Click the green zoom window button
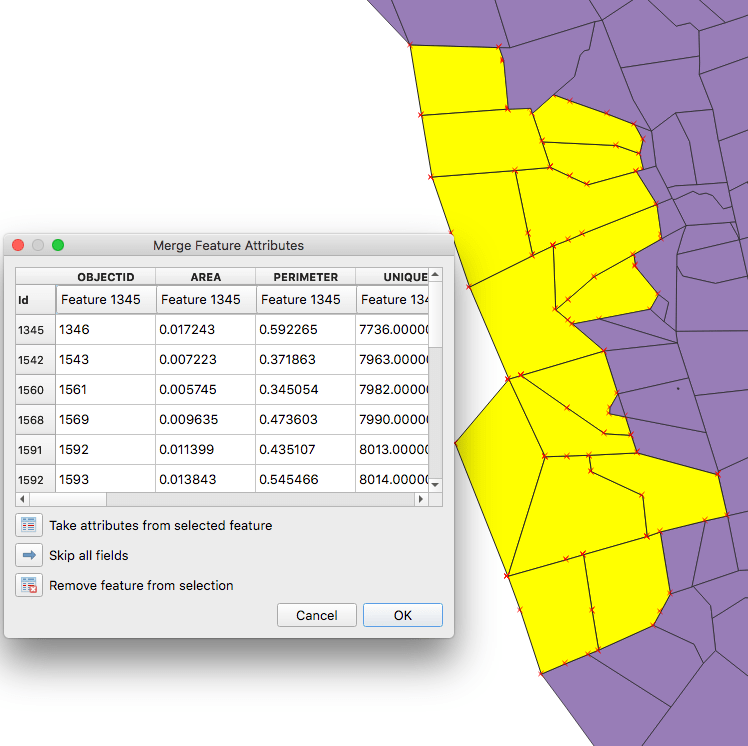748x746 pixels. coord(58,245)
